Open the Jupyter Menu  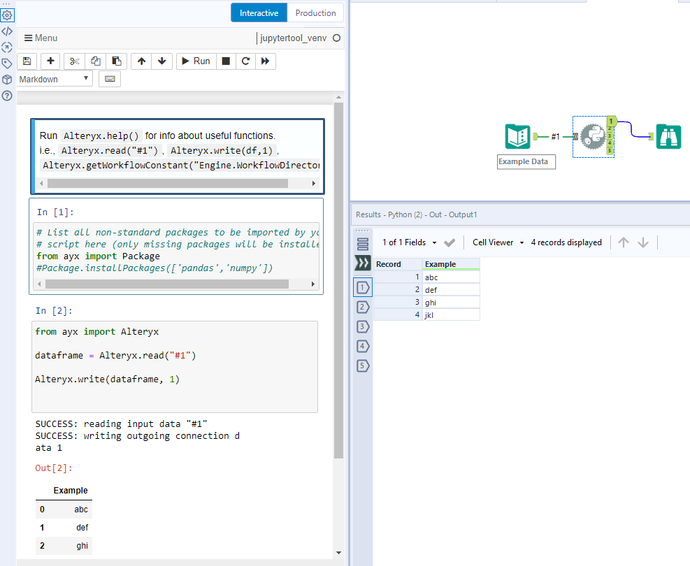click(x=40, y=38)
